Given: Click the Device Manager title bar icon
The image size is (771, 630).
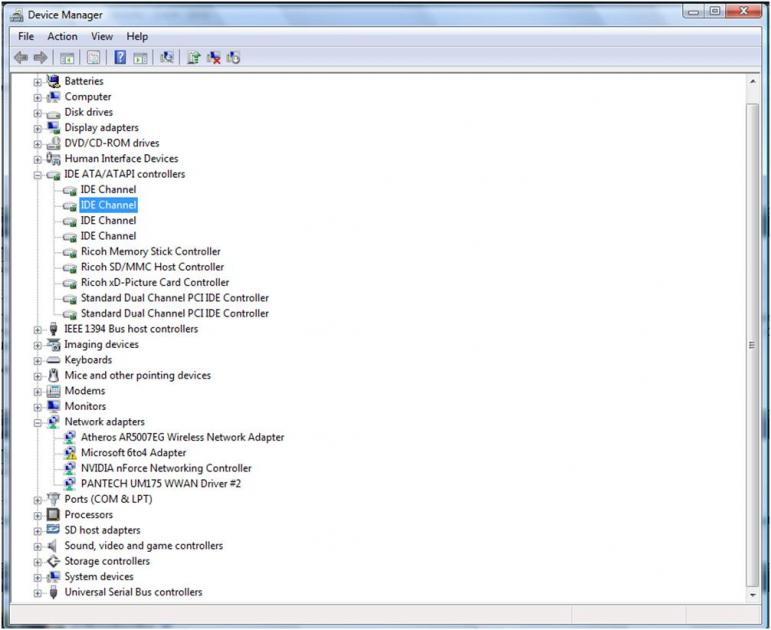Looking at the screenshot, I should [x=17, y=16].
